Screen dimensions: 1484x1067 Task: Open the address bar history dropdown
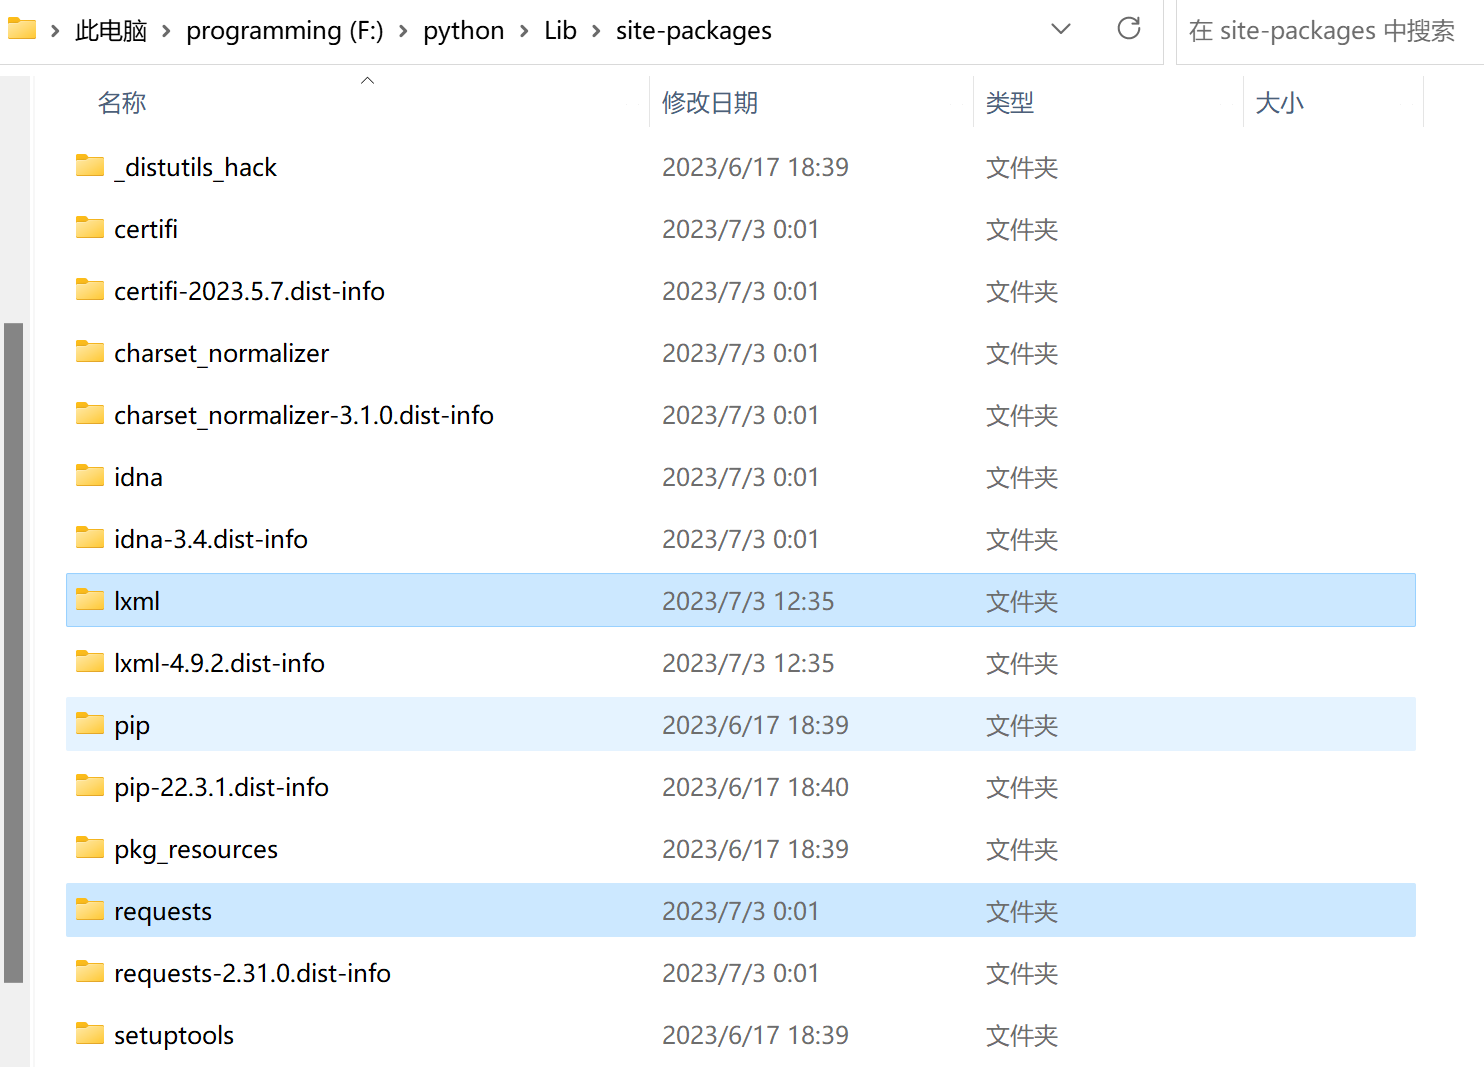[1061, 29]
